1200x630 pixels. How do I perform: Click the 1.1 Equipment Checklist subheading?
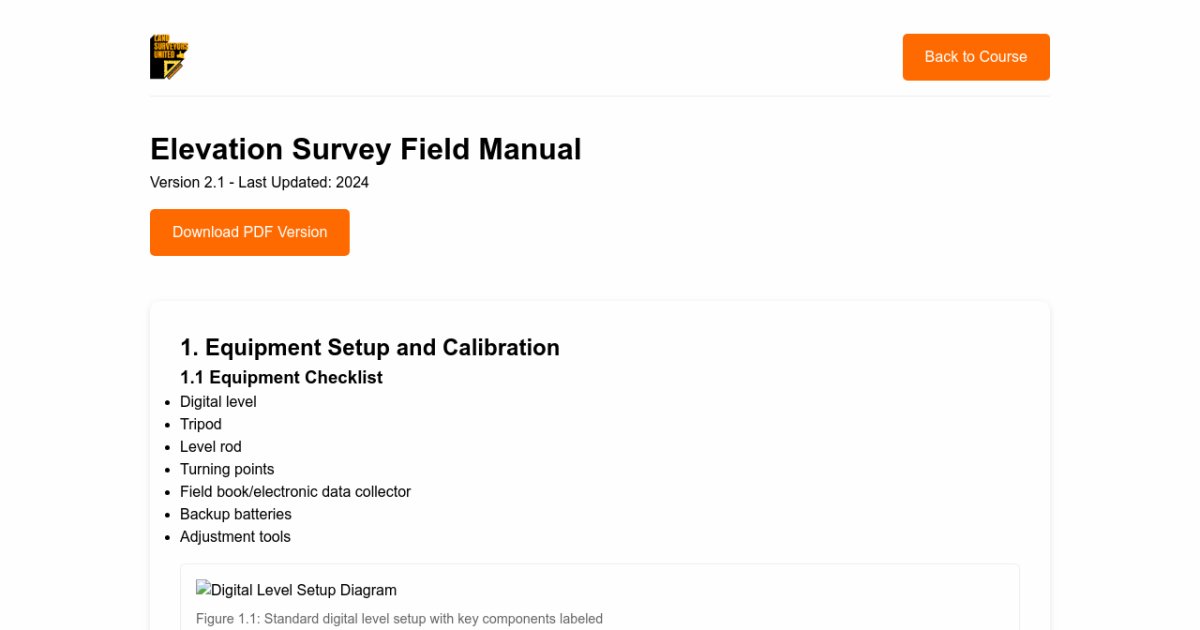click(x=281, y=377)
